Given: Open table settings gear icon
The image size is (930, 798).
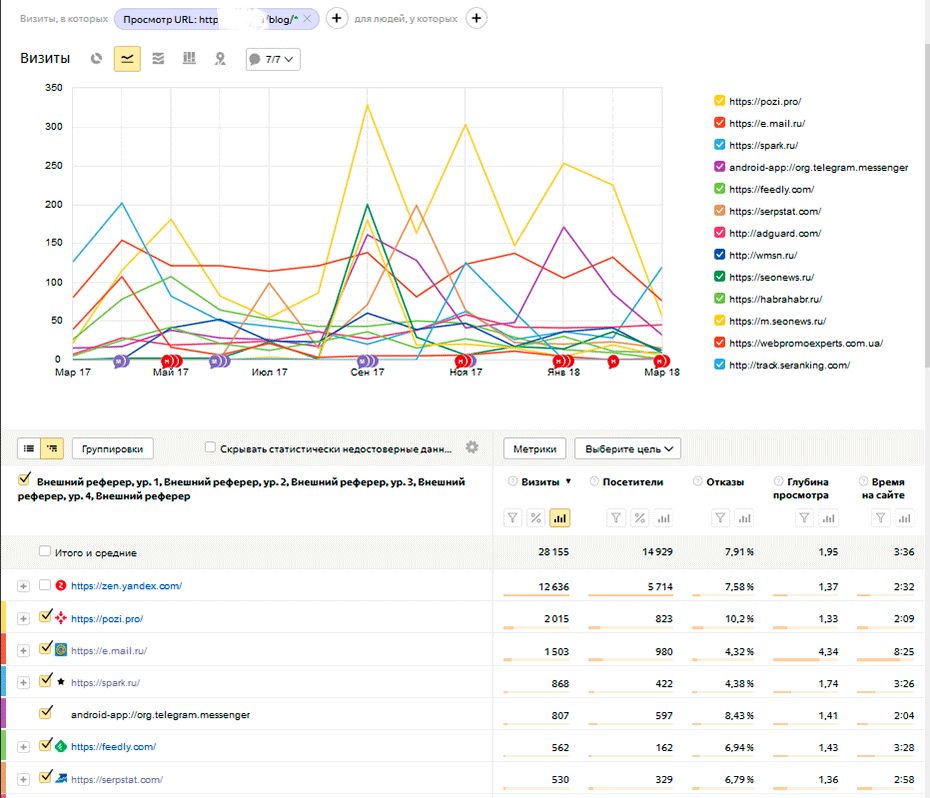Looking at the screenshot, I should [x=472, y=447].
